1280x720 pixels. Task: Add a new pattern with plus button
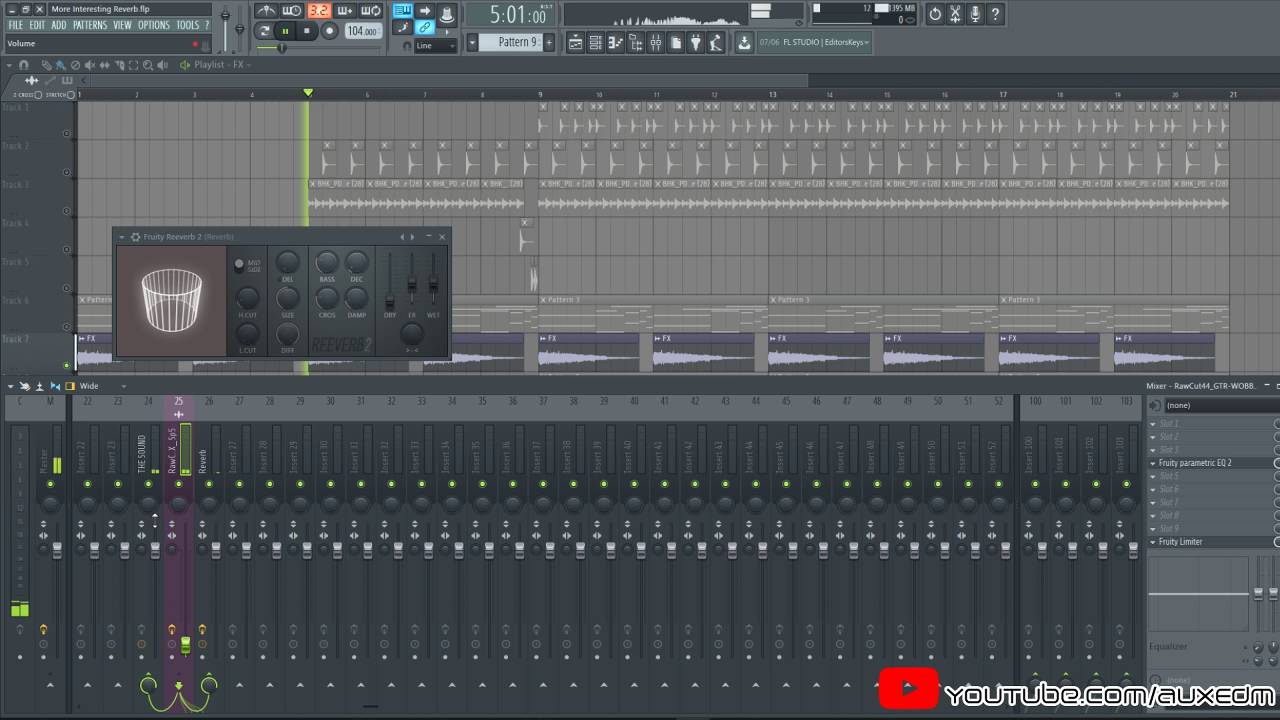[x=548, y=42]
